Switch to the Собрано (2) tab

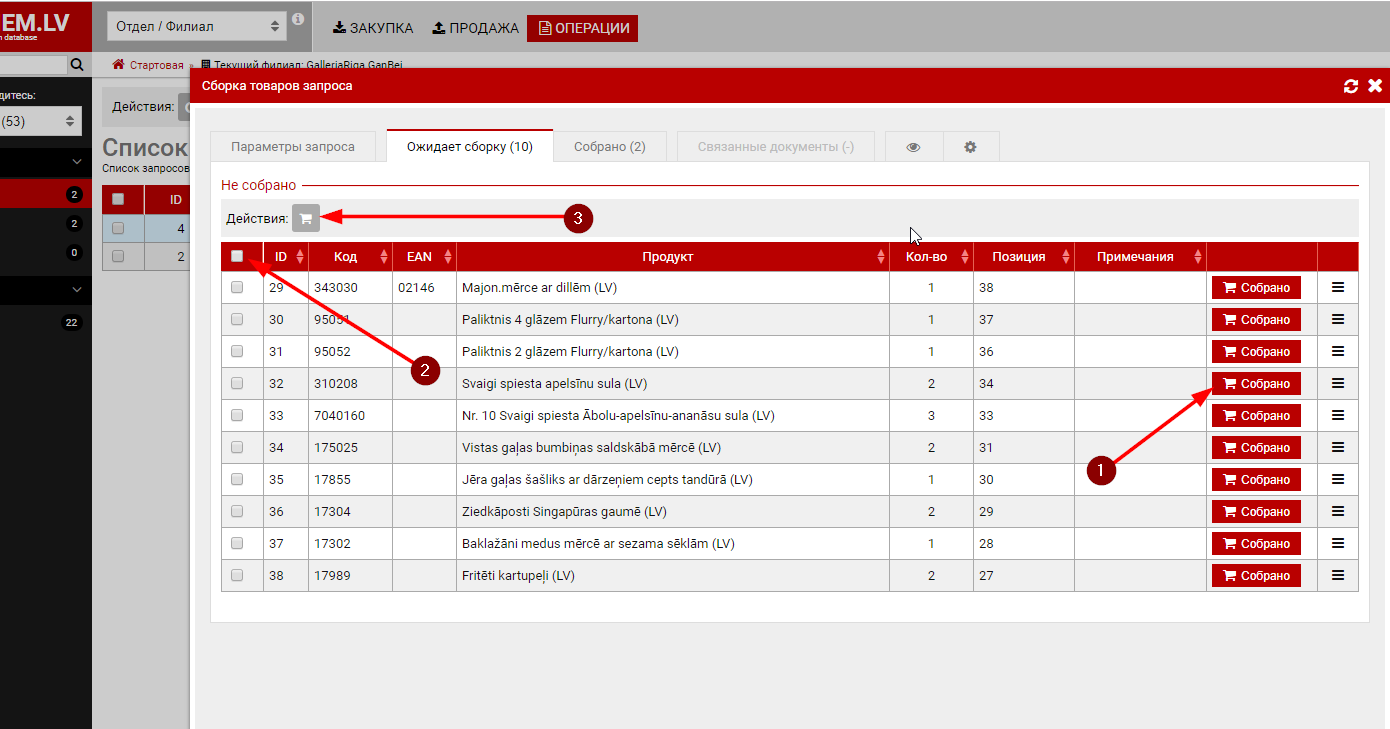point(609,147)
